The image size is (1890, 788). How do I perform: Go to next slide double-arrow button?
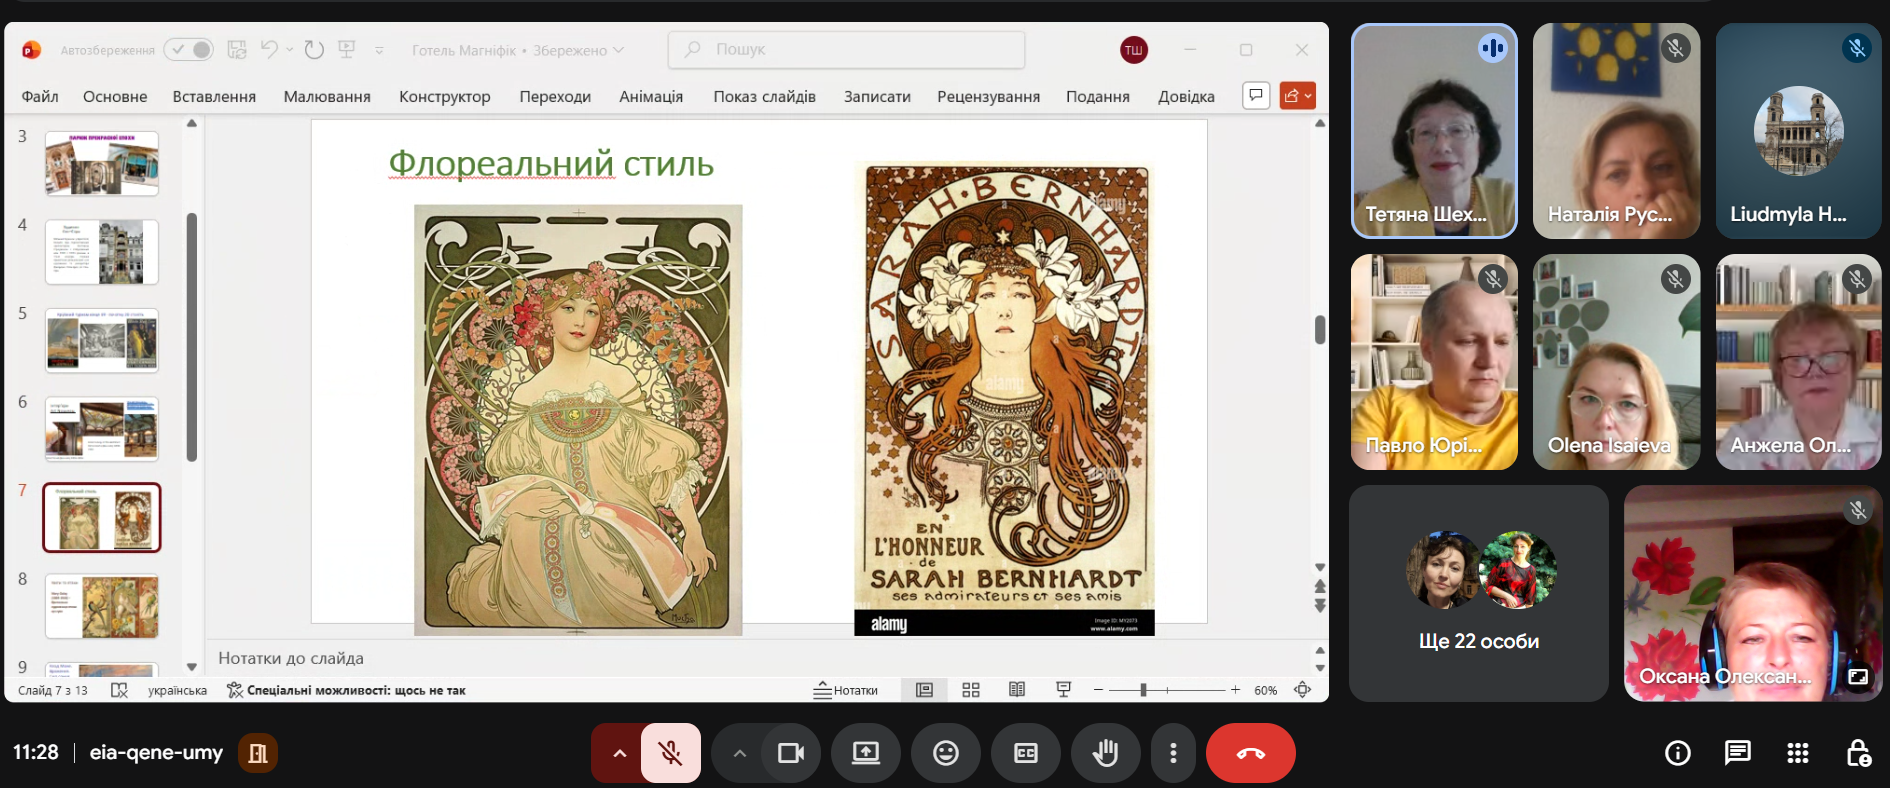pyautogui.click(x=1320, y=605)
